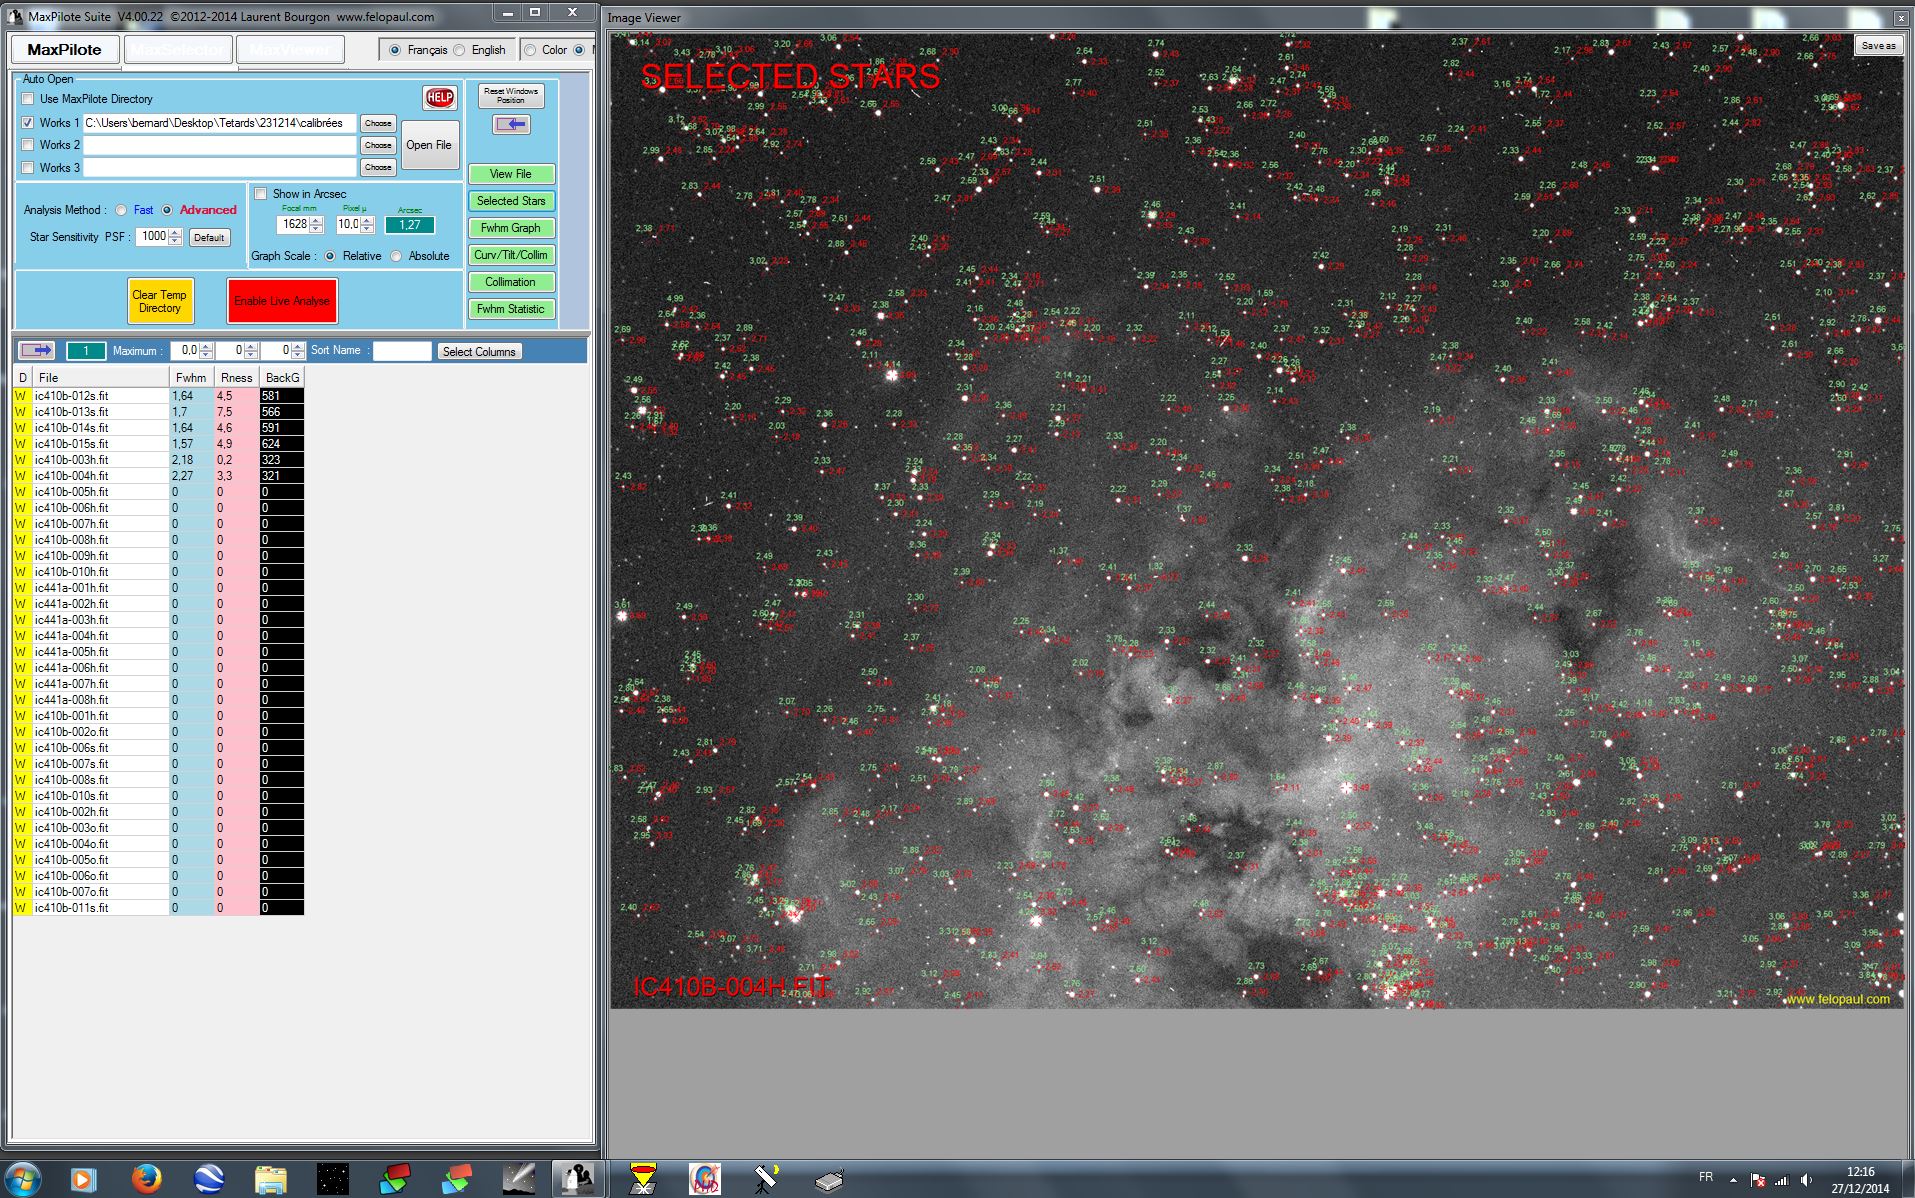Open the gray device icon in the taskbar
Screen dimensions: 1915x1198
(x=829, y=1180)
